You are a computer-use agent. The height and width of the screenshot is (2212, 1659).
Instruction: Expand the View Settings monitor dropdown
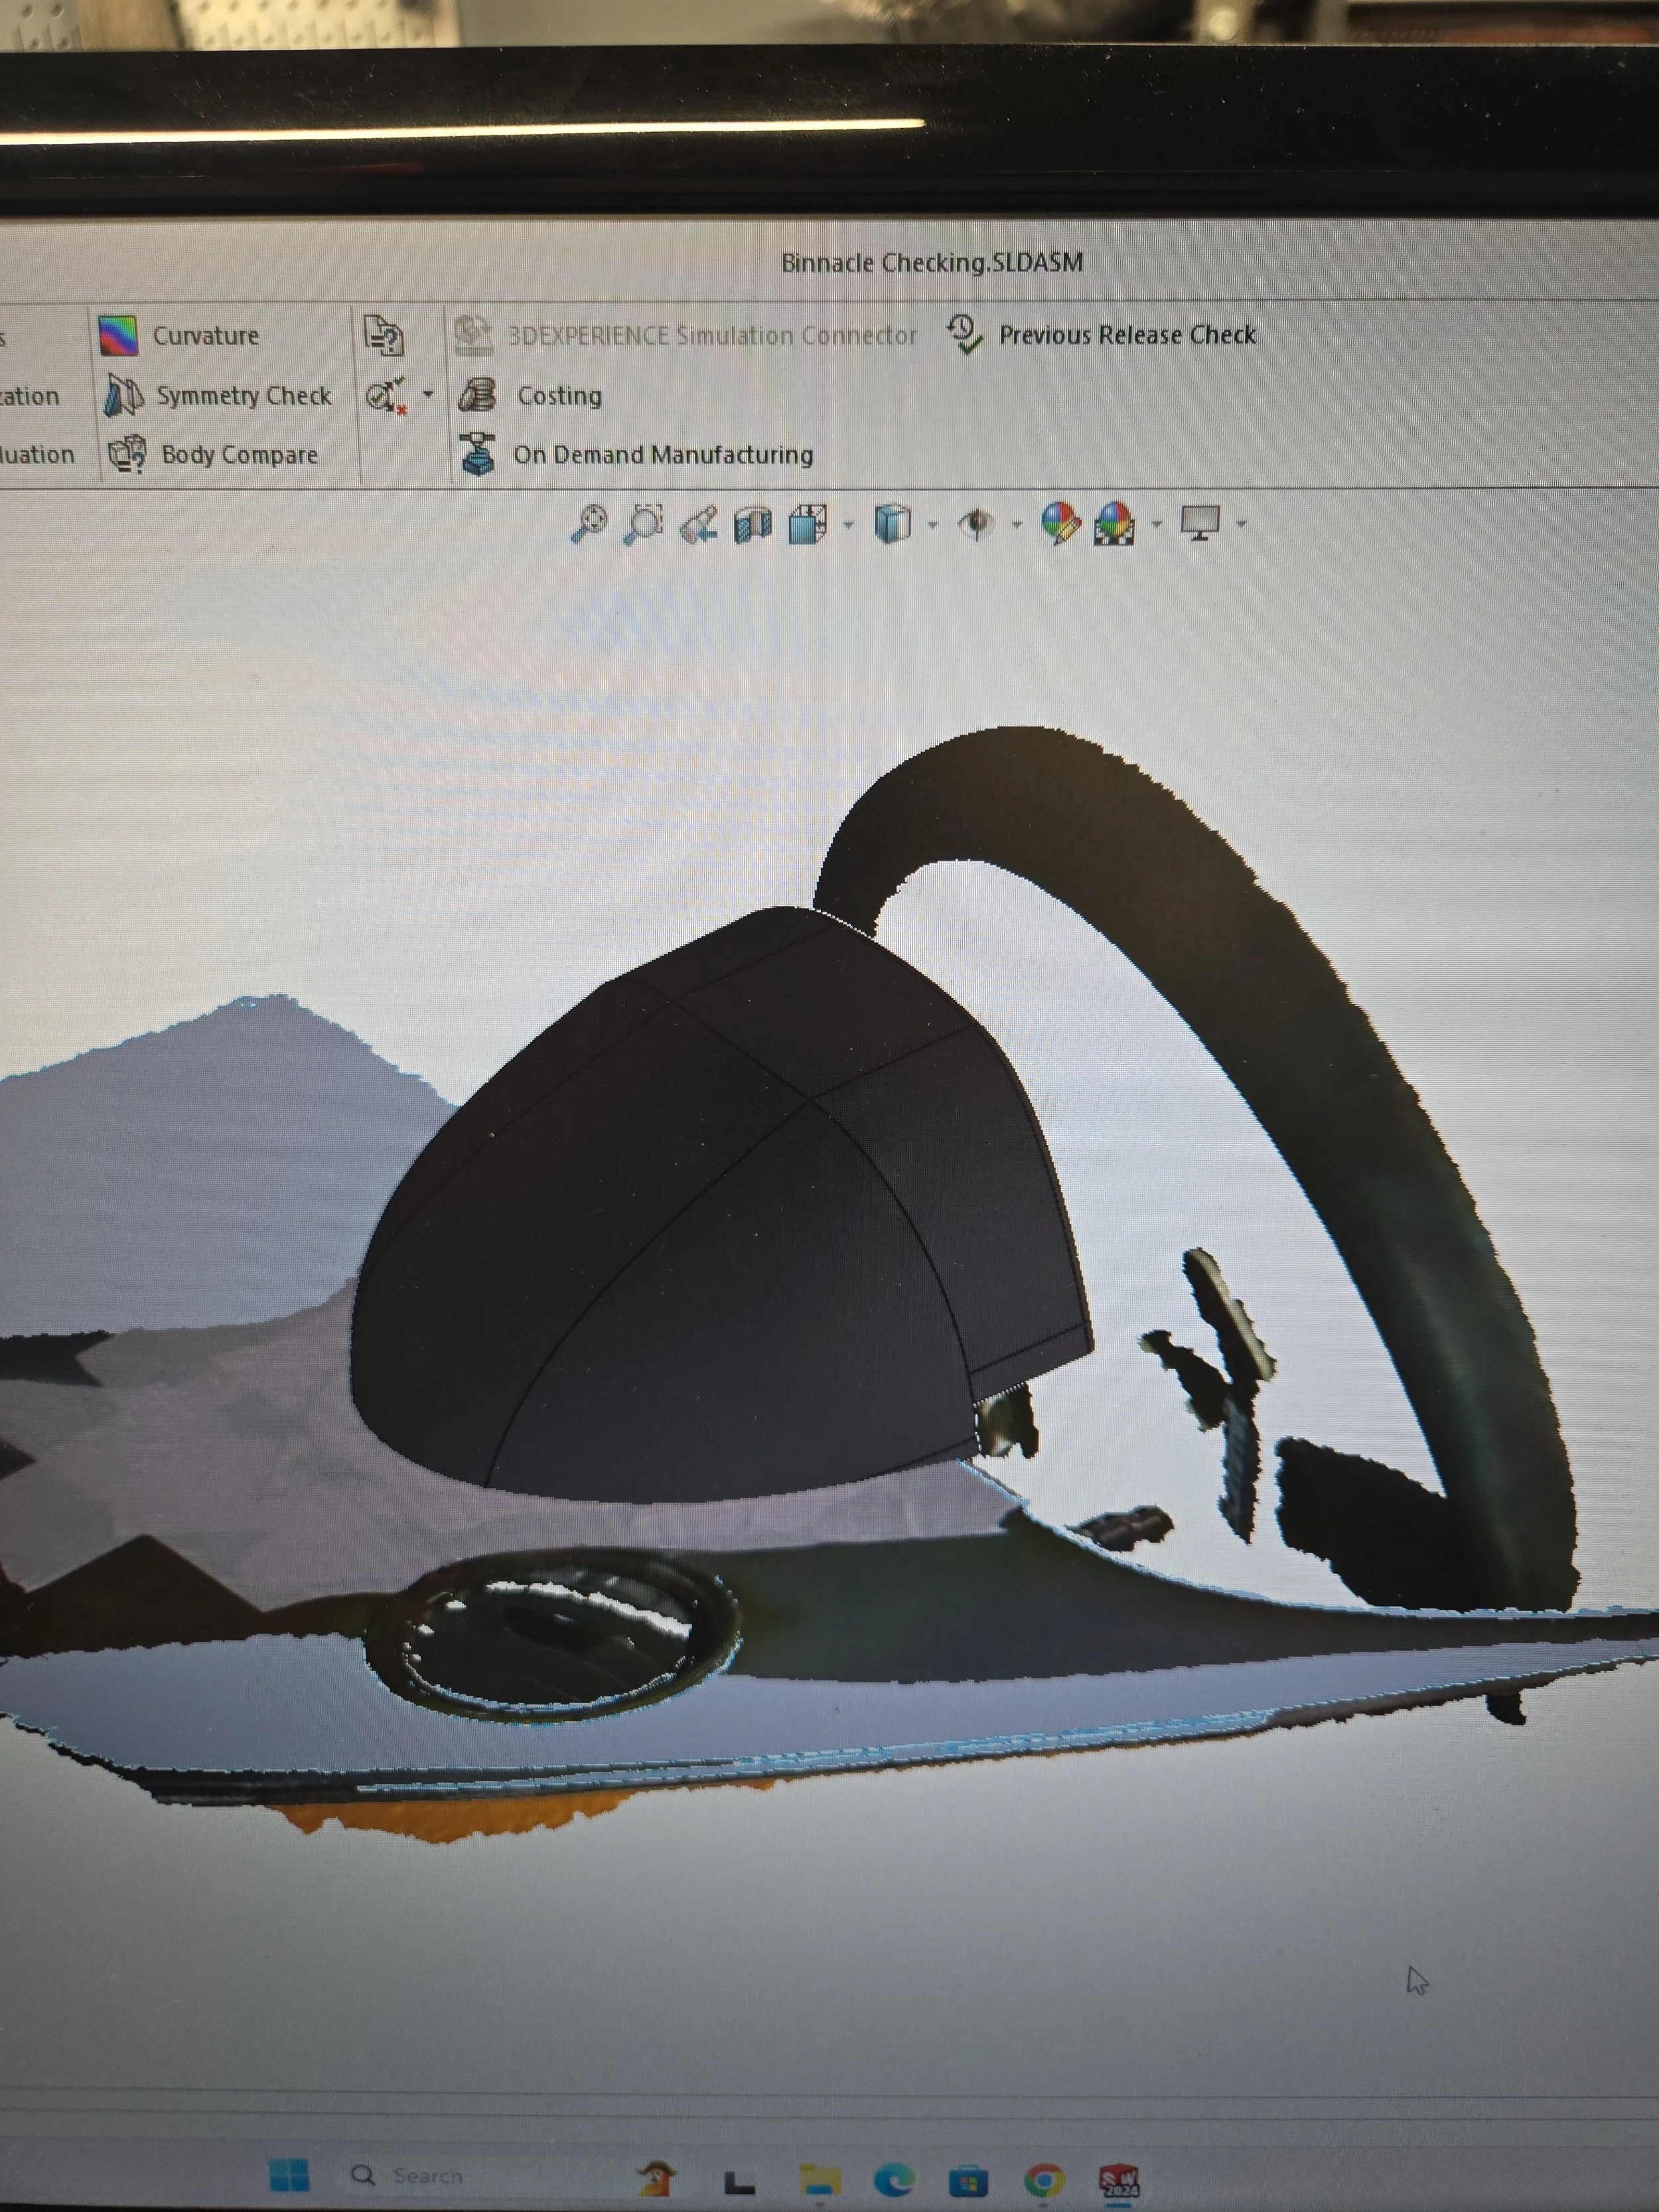(x=1240, y=524)
